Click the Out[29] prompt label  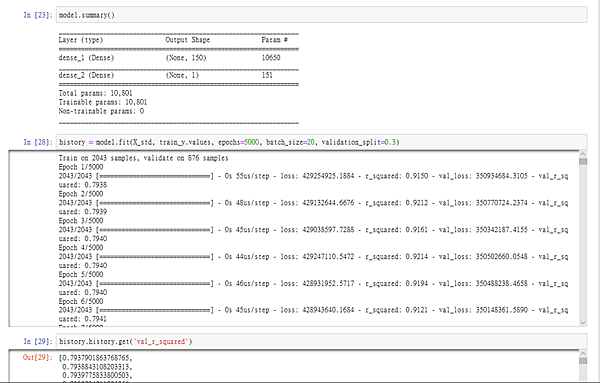point(38,357)
